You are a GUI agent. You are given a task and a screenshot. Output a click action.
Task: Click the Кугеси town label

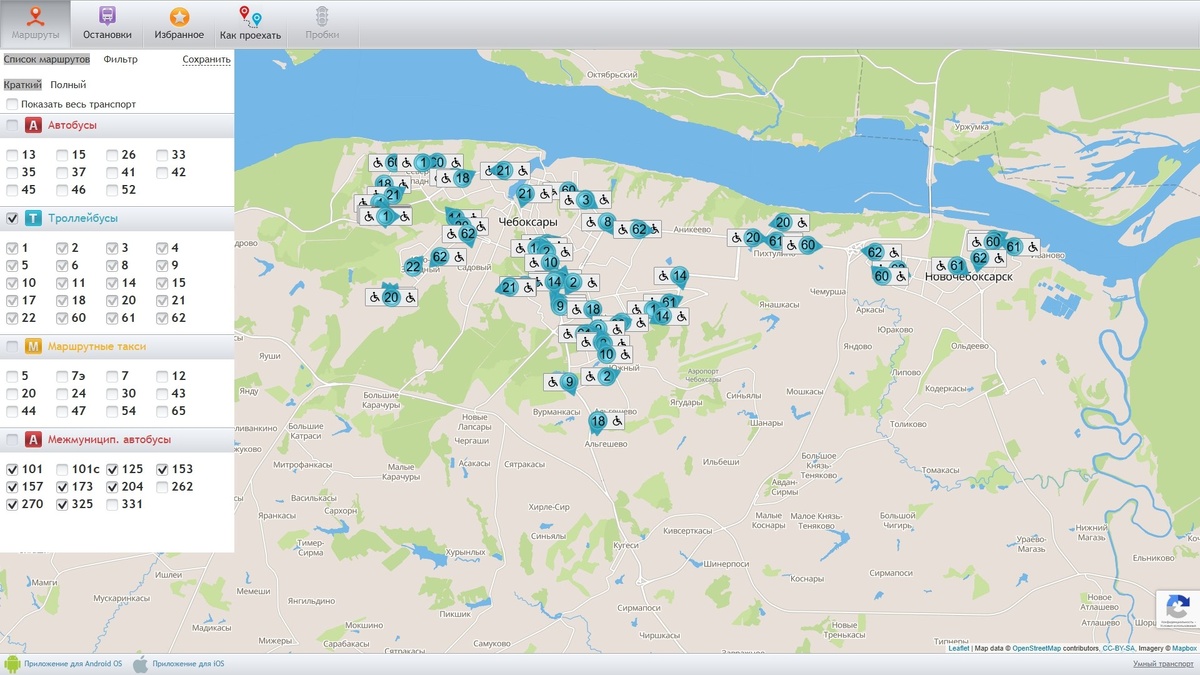626,546
